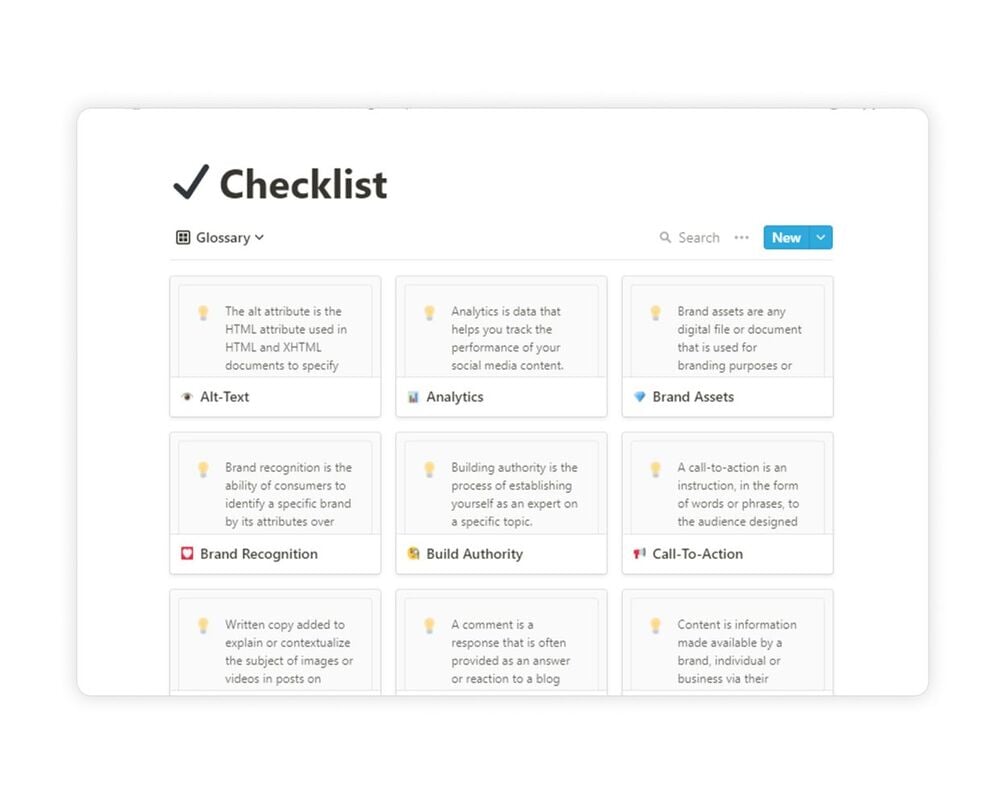Image resolution: width=1005 pixels, height=804 pixels.
Task: Click the Glossary gallery view grid icon
Action: pyautogui.click(x=183, y=238)
